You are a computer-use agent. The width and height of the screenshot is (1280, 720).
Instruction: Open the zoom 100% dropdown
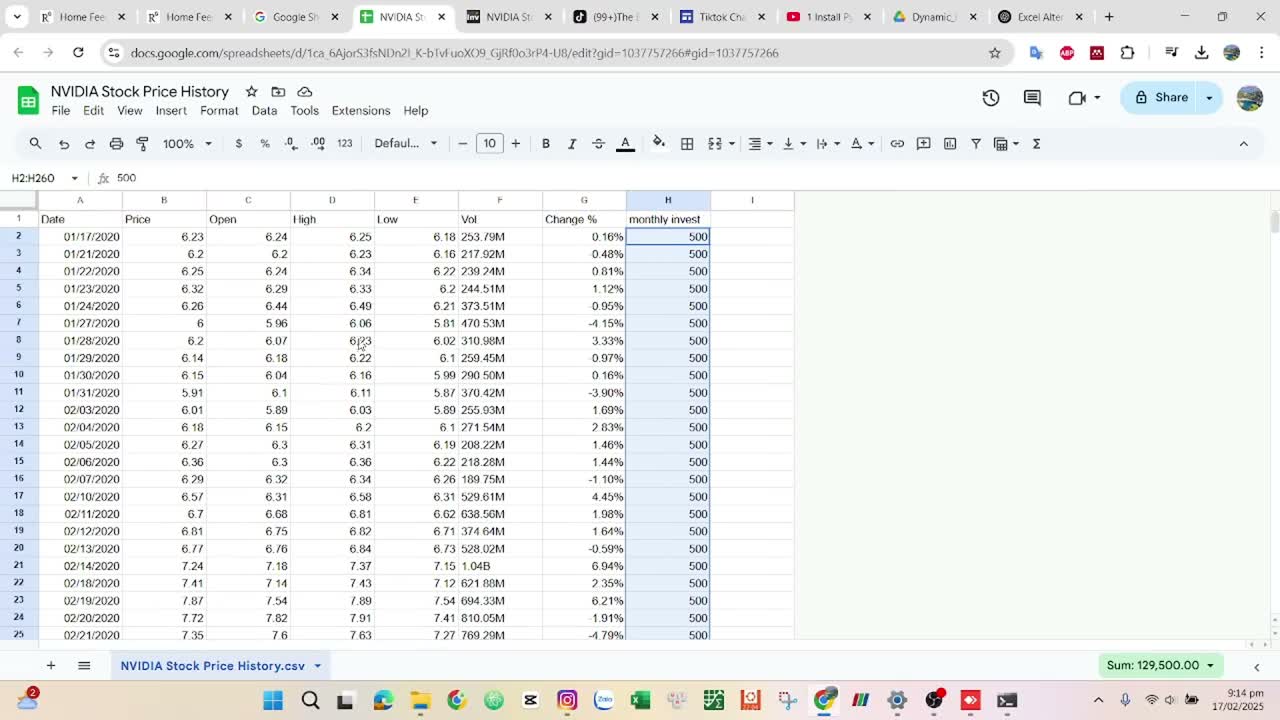(187, 144)
